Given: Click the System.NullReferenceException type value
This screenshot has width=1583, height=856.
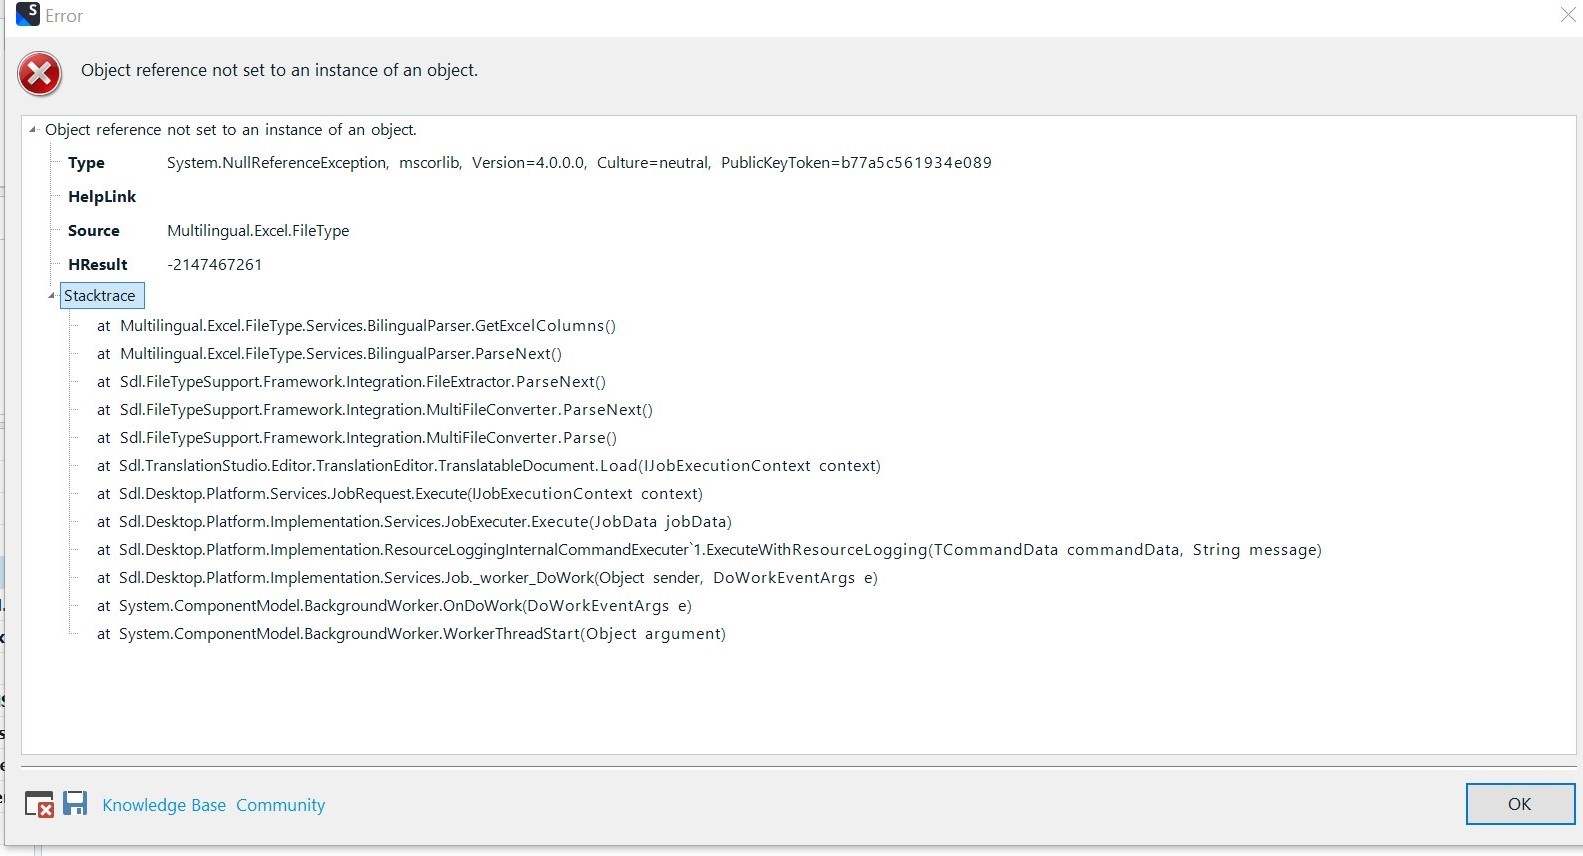Looking at the screenshot, I should pos(579,163).
